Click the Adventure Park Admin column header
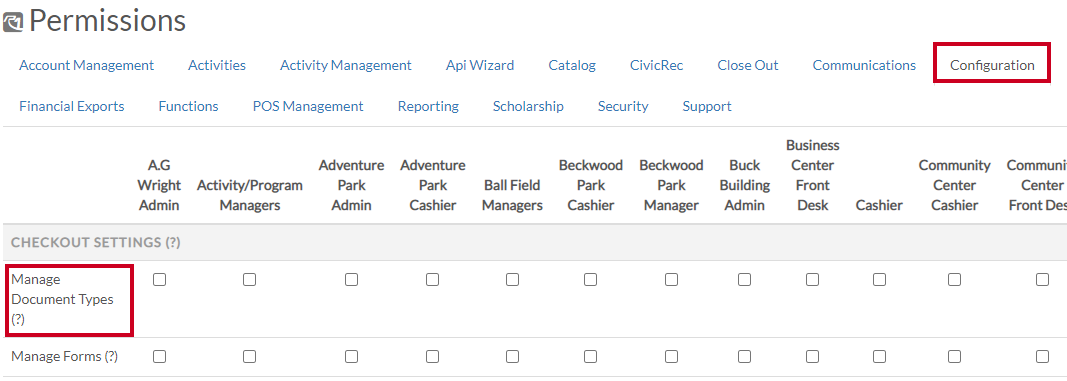Screen dimensions: 1067x381 pos(351,185)
